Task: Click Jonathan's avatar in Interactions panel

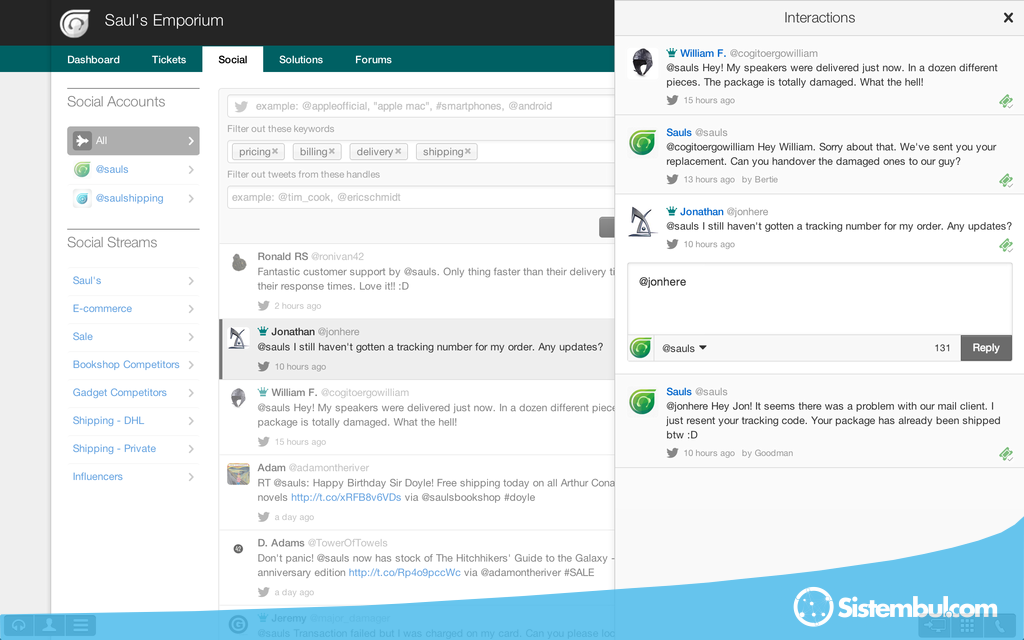Action: (x=643, y=221)
